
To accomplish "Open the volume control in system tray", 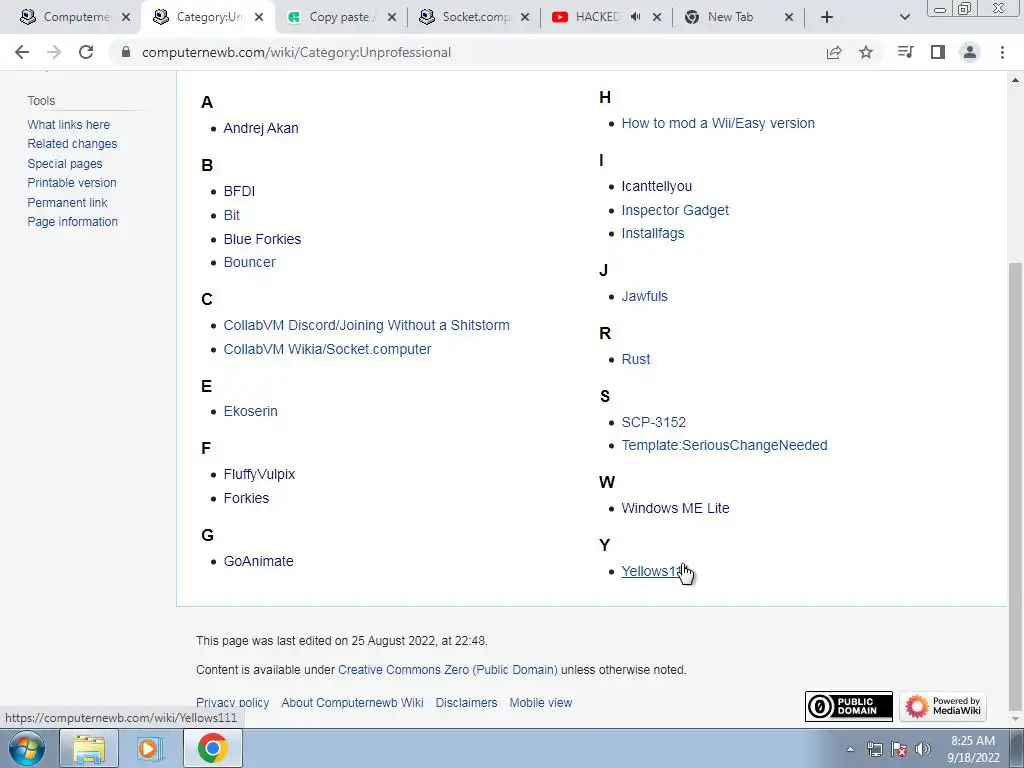I will click(x=923, y=750).
